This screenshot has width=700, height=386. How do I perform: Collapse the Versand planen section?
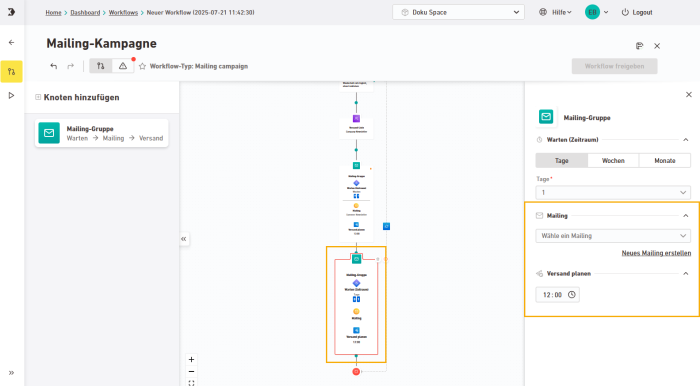686,274
